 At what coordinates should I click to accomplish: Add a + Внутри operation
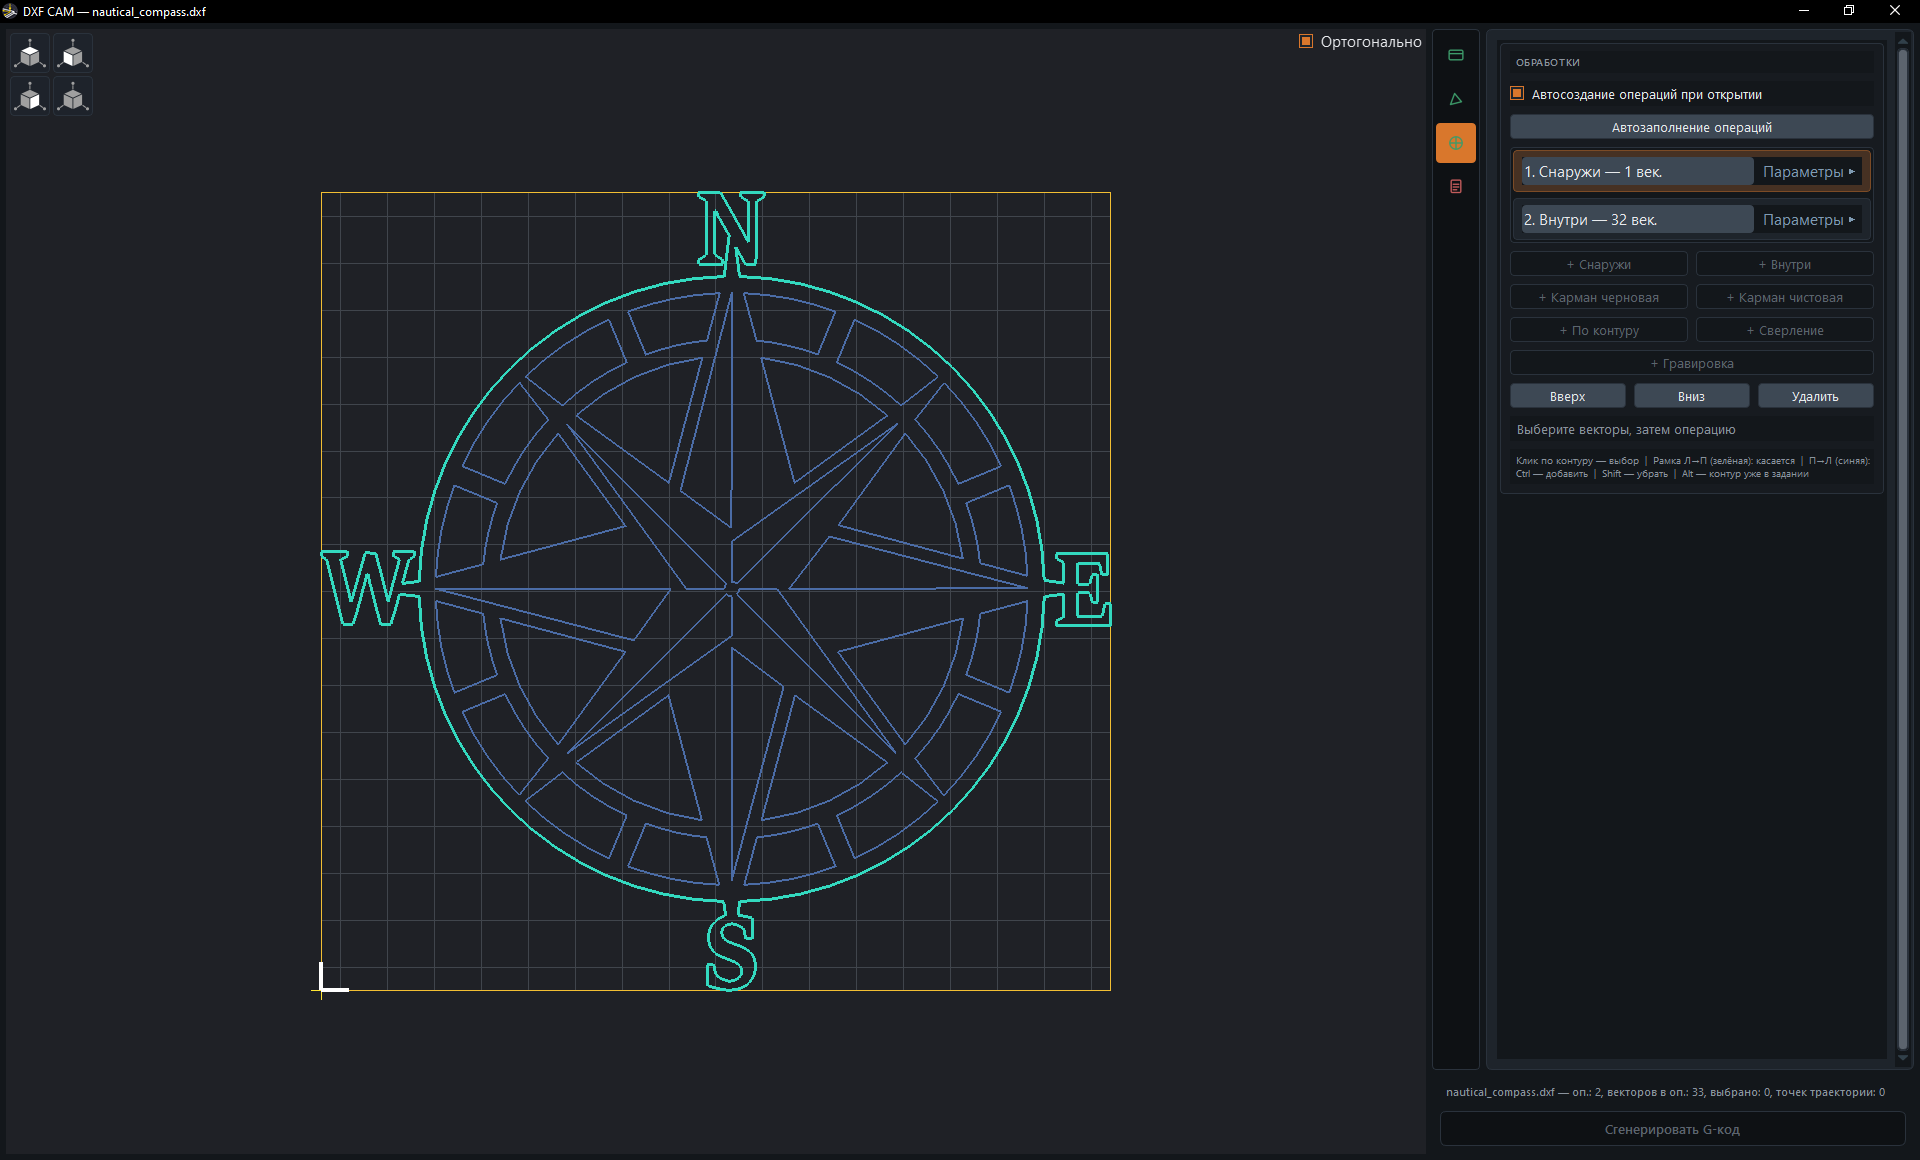click(1784, 264)
